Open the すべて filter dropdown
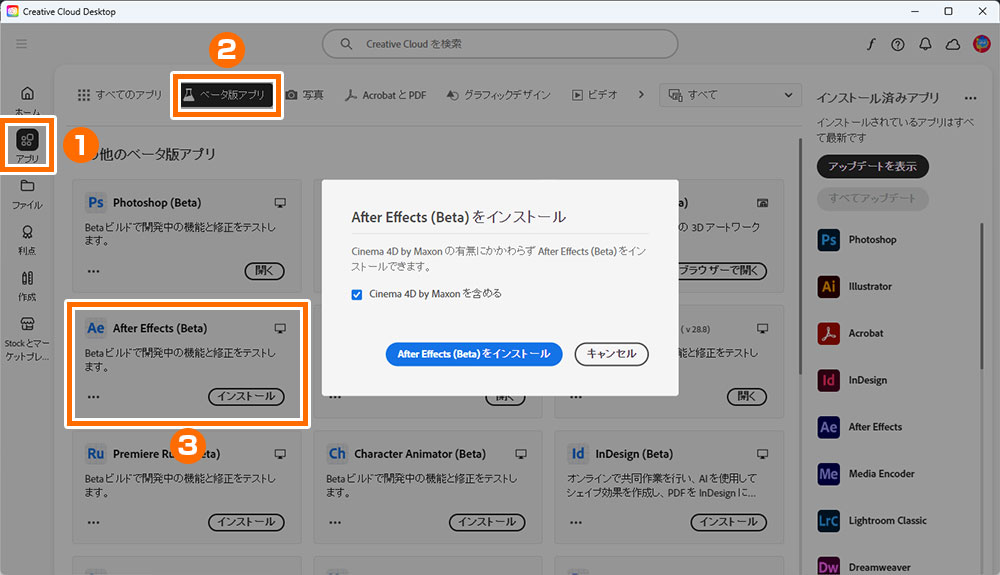 click(x=731, y=95)
